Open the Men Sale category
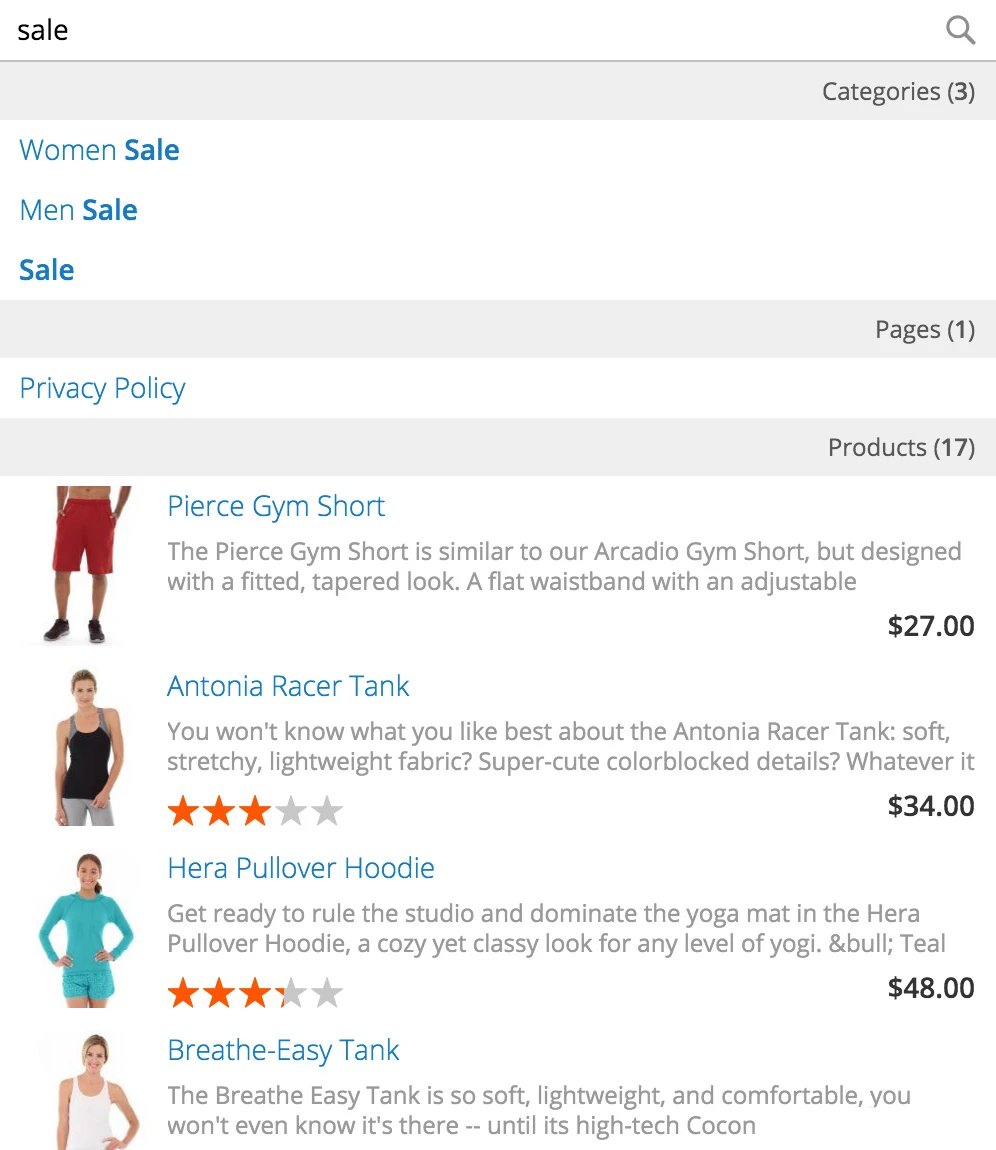996x1150 pixels. click(x=78, y=210)
